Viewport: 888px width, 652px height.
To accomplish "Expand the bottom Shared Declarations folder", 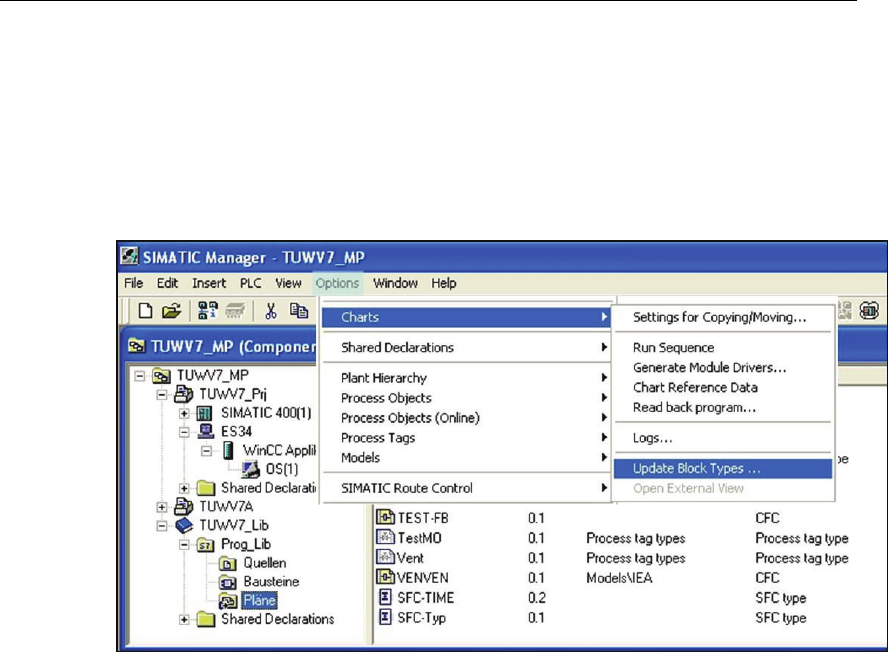I will [x=184, y=620].
